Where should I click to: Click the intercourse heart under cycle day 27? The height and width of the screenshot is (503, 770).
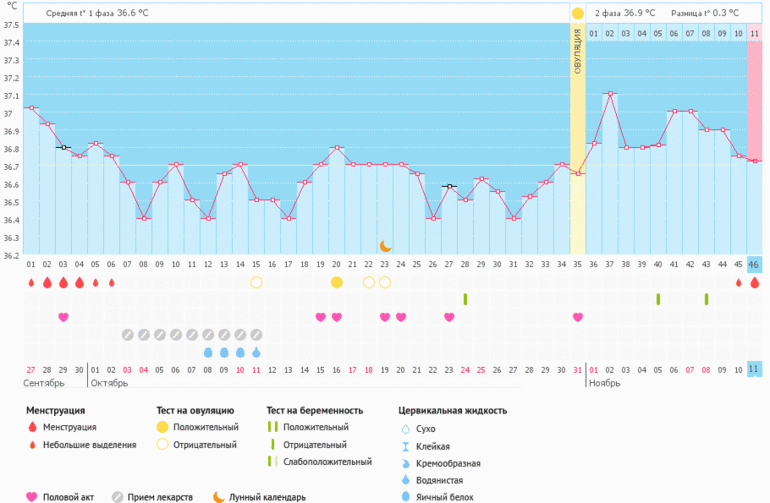point(449,317)
